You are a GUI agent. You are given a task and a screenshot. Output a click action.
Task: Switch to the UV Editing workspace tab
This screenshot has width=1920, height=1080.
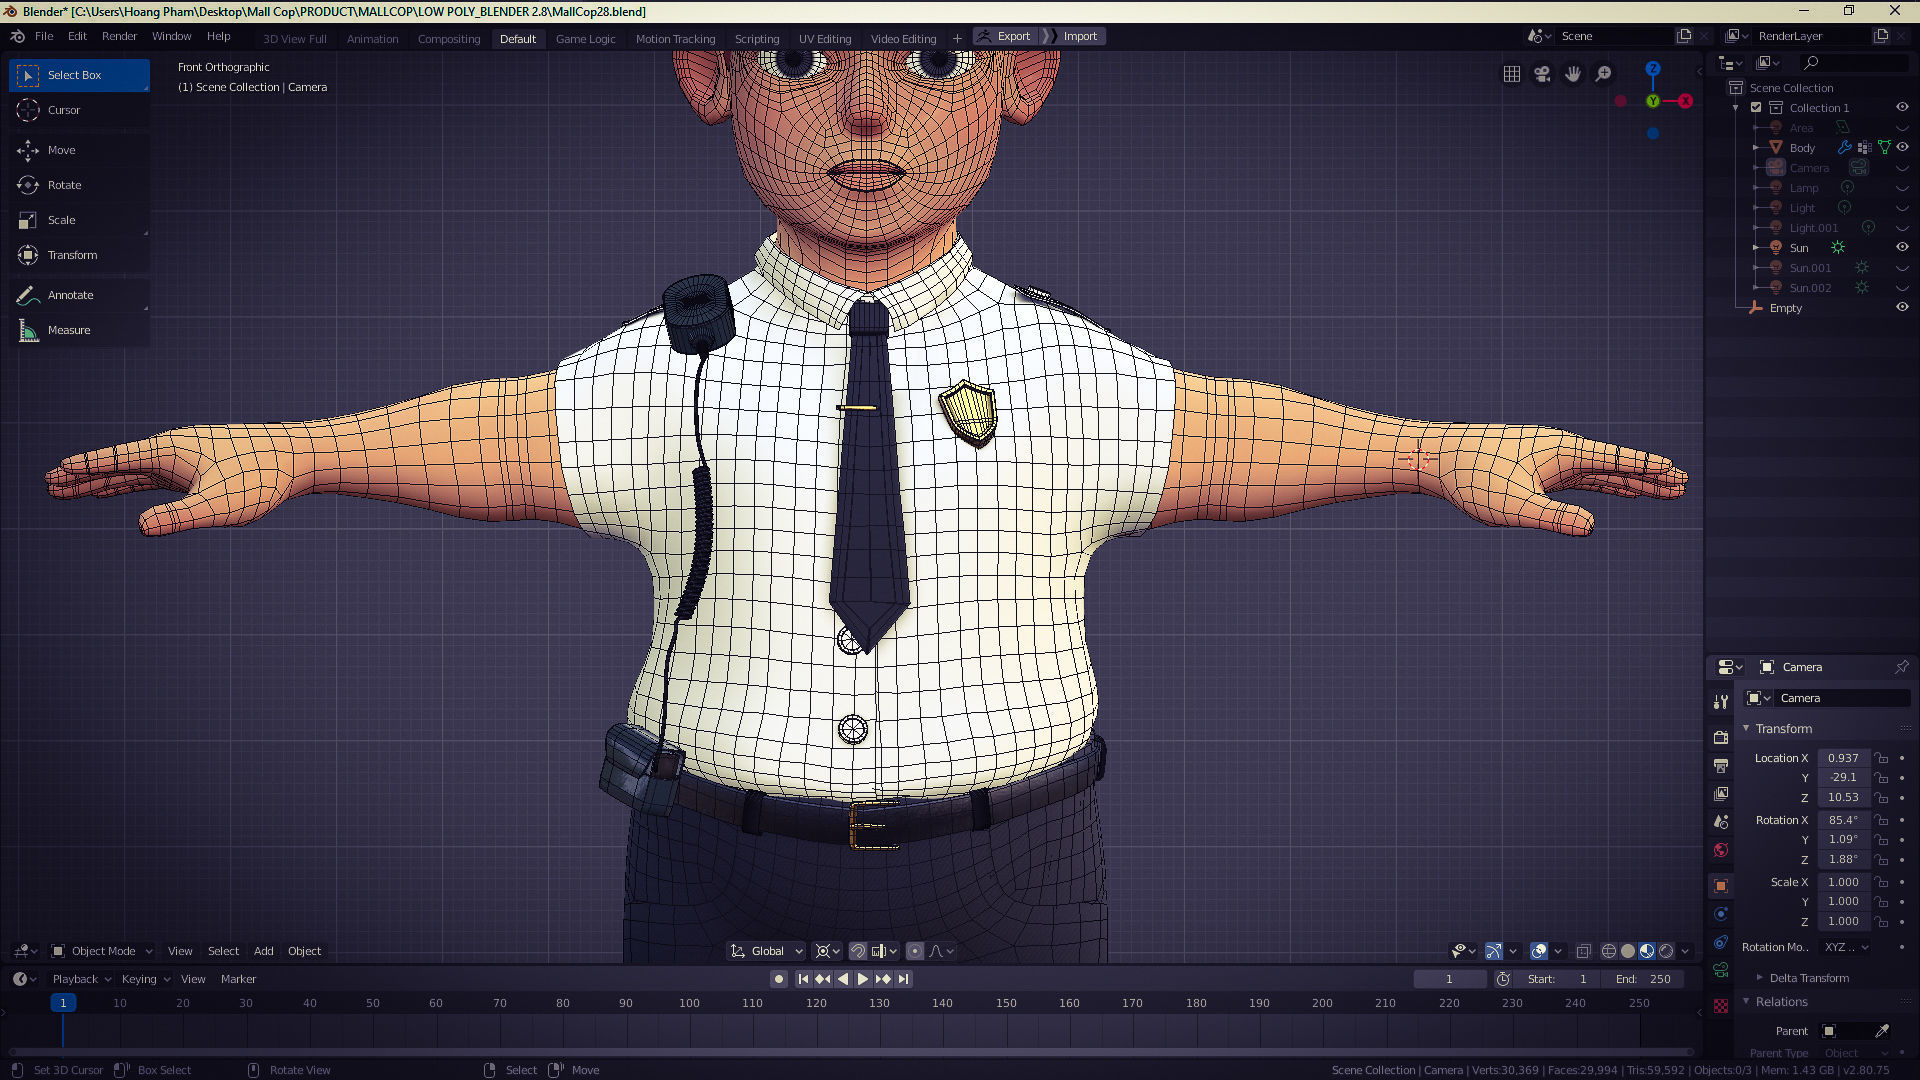824,39
